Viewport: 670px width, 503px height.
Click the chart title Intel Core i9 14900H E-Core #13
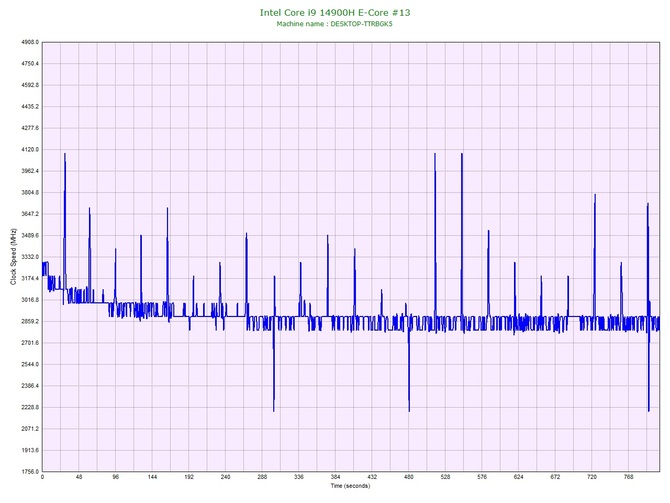point(335,12)
